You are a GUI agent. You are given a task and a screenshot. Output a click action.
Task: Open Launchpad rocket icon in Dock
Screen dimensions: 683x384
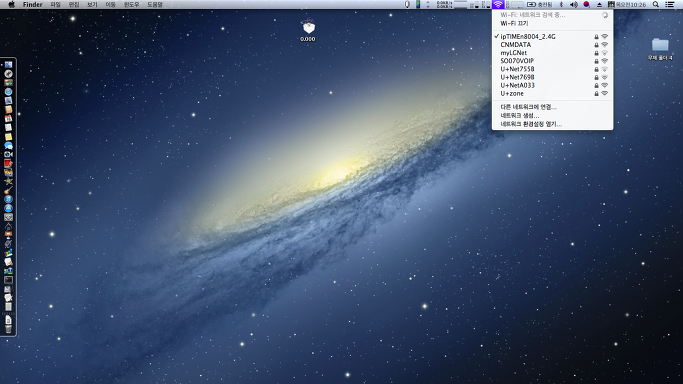click(8, 74)
